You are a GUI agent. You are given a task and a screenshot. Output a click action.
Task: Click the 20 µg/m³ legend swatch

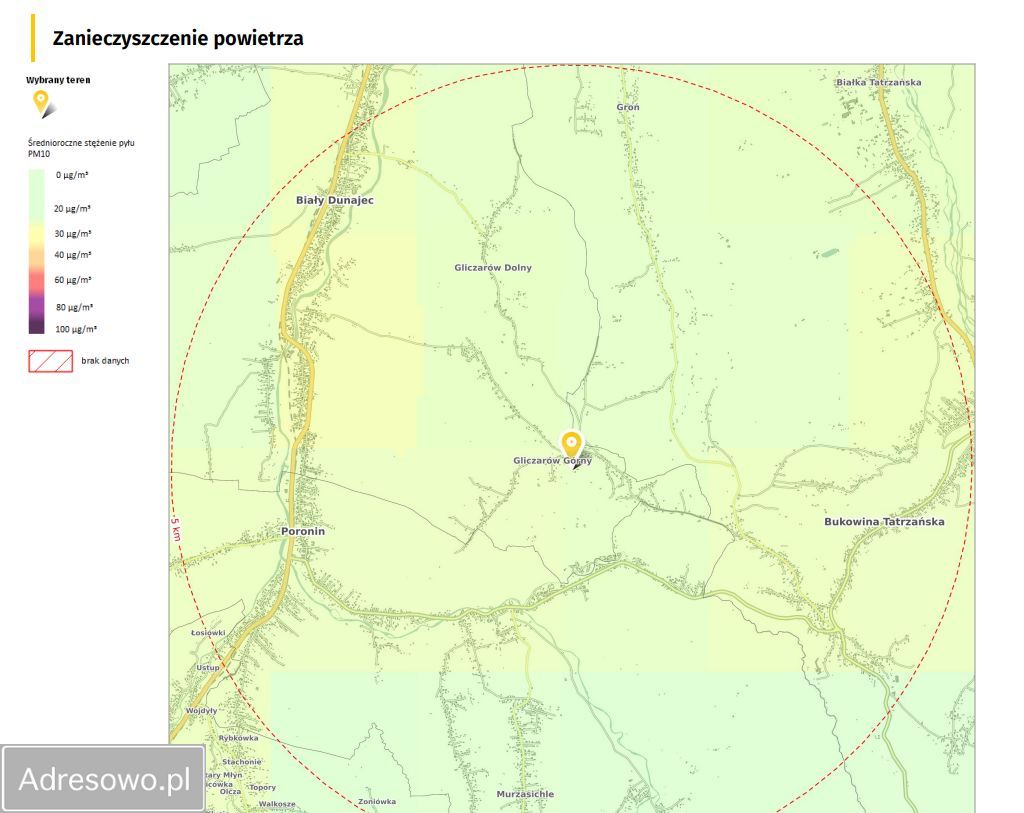38,206
